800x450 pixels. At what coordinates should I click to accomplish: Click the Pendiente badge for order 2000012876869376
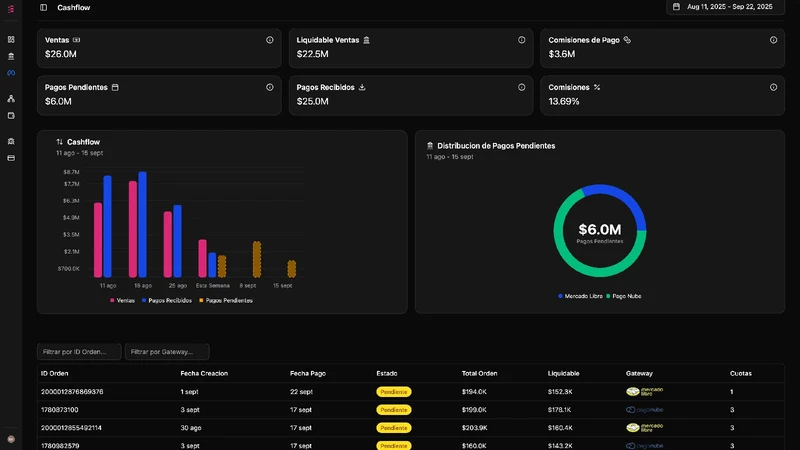click(394, 392)
